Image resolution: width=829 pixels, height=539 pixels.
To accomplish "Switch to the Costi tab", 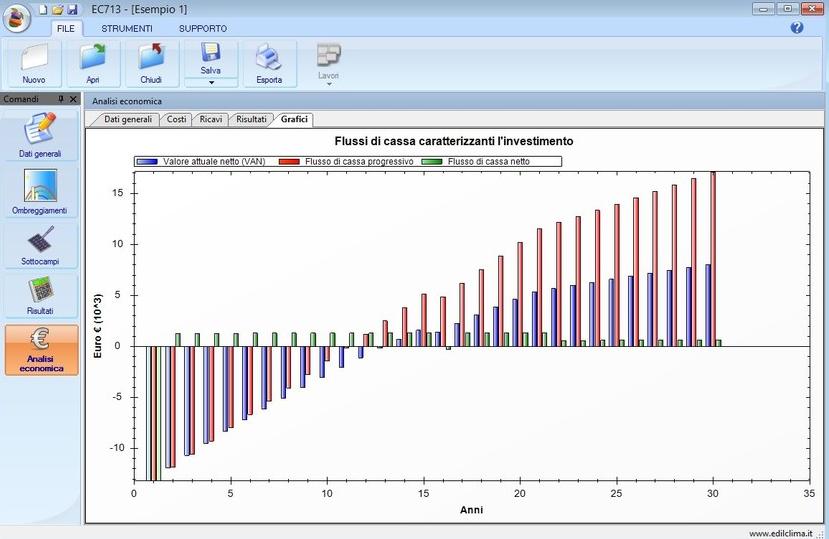I will pyautogui.click(x=176, y=119).
